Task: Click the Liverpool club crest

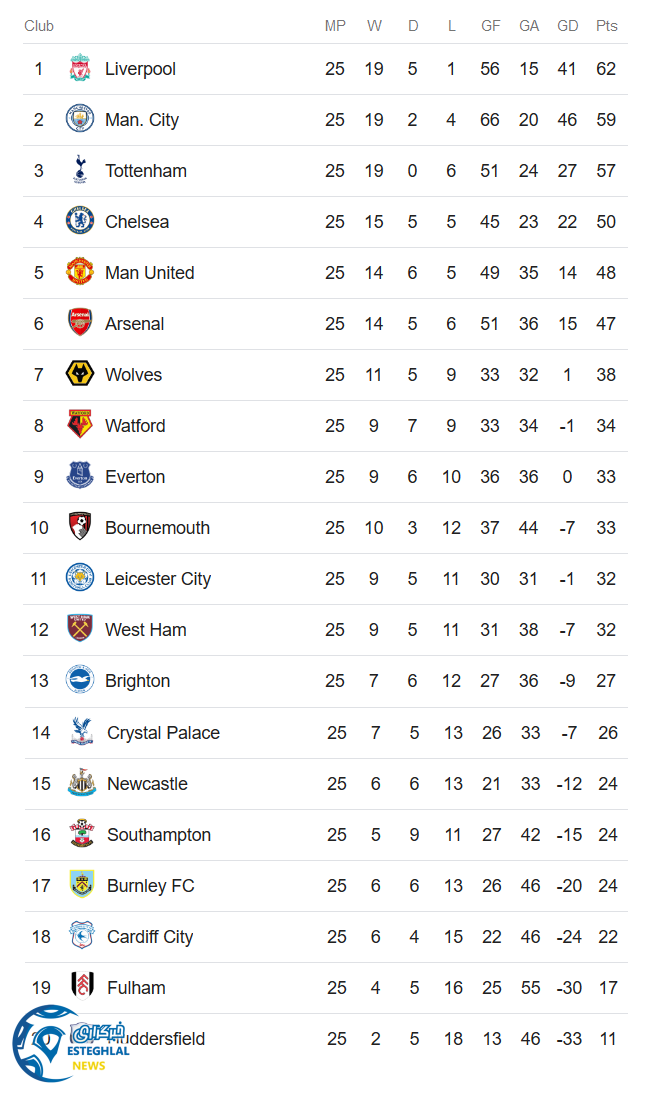Action: point(80,69)
